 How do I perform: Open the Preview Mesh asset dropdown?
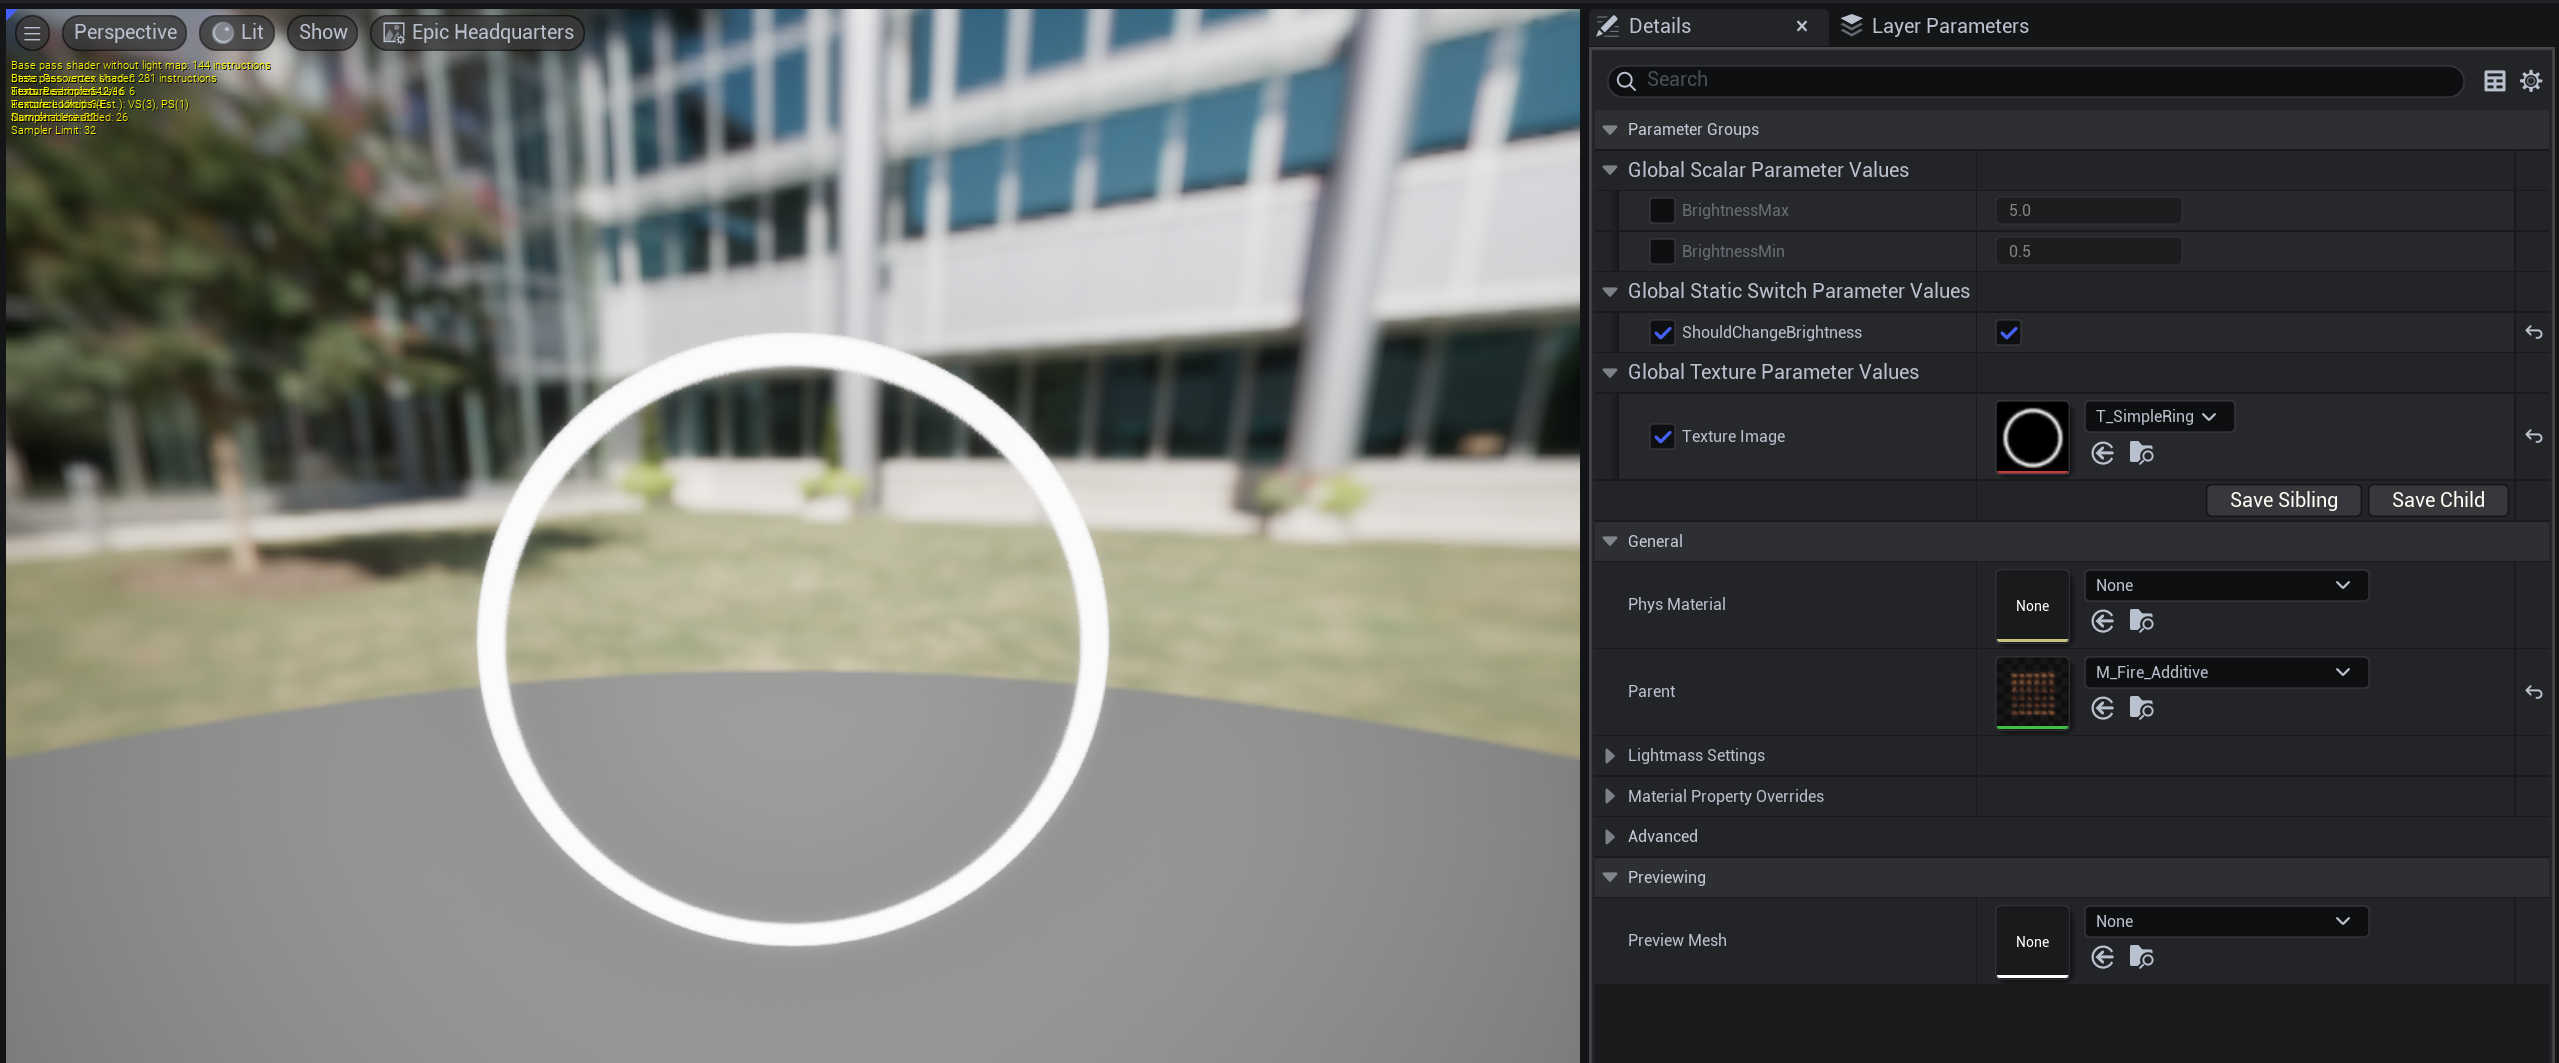[2225, 922]
